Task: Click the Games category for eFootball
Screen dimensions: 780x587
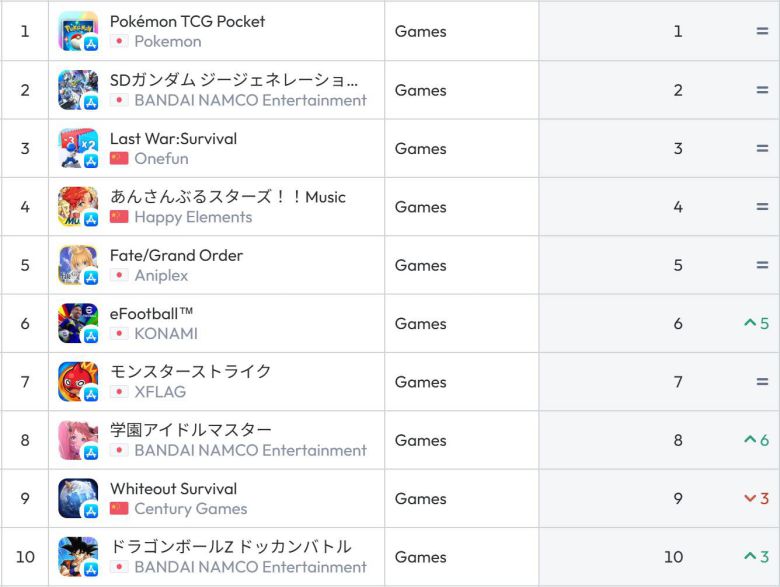Action: pos(421,323)
